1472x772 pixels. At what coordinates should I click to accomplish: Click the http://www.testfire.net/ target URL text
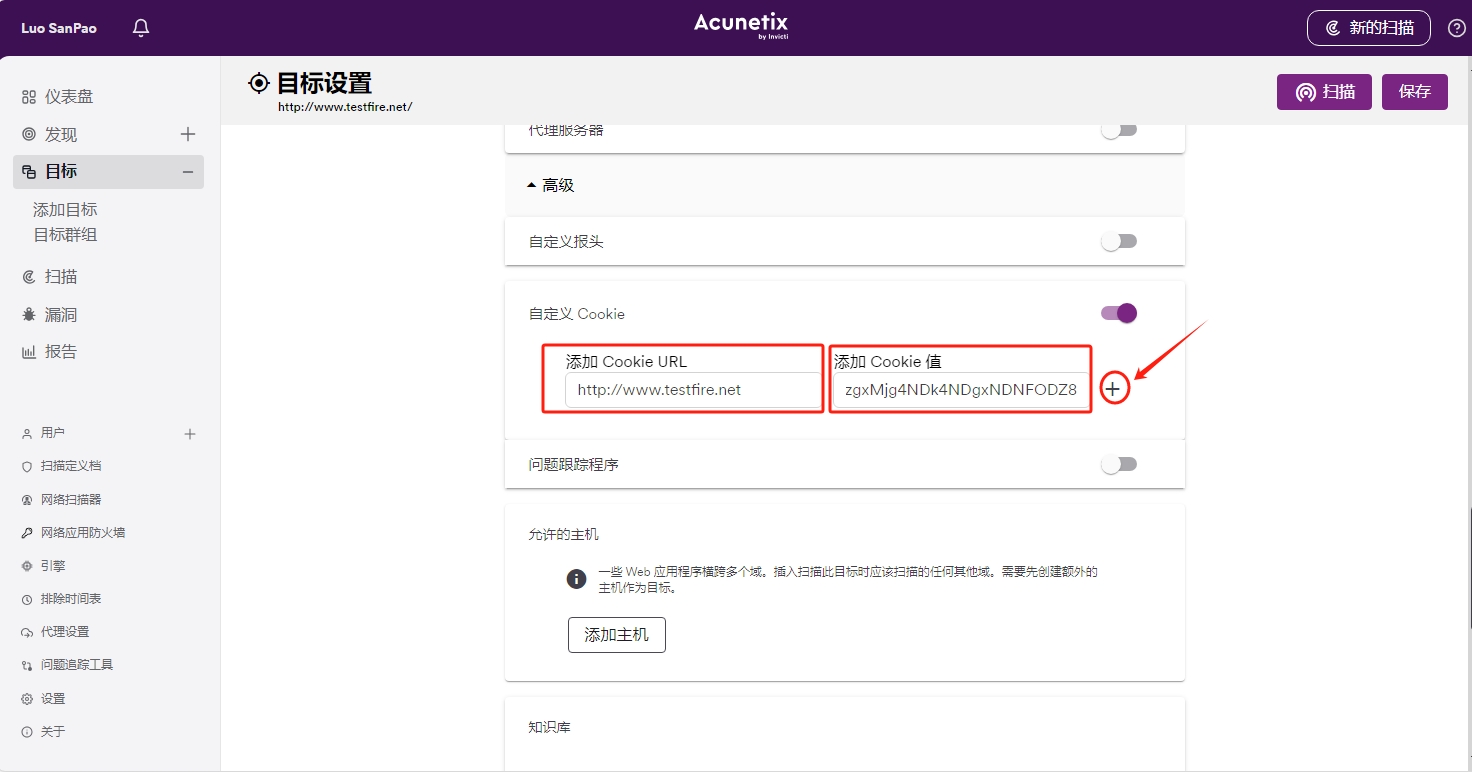[345, 107]
